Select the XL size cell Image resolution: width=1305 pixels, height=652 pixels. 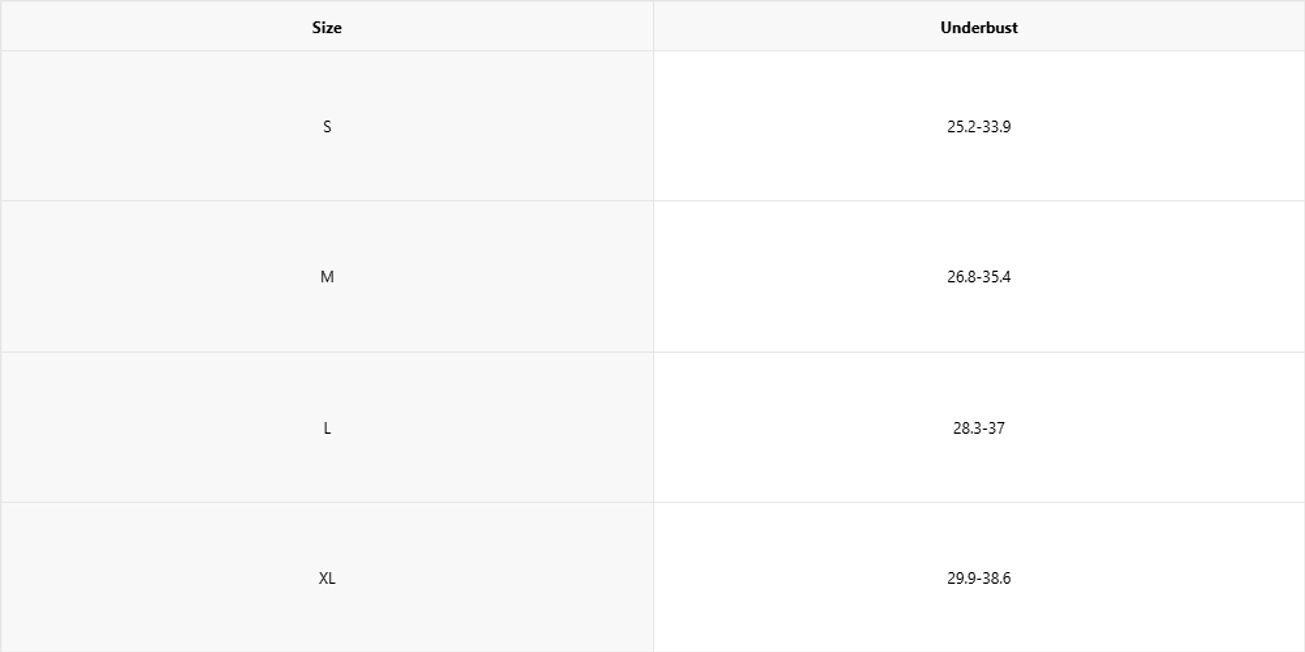point(327,578)
